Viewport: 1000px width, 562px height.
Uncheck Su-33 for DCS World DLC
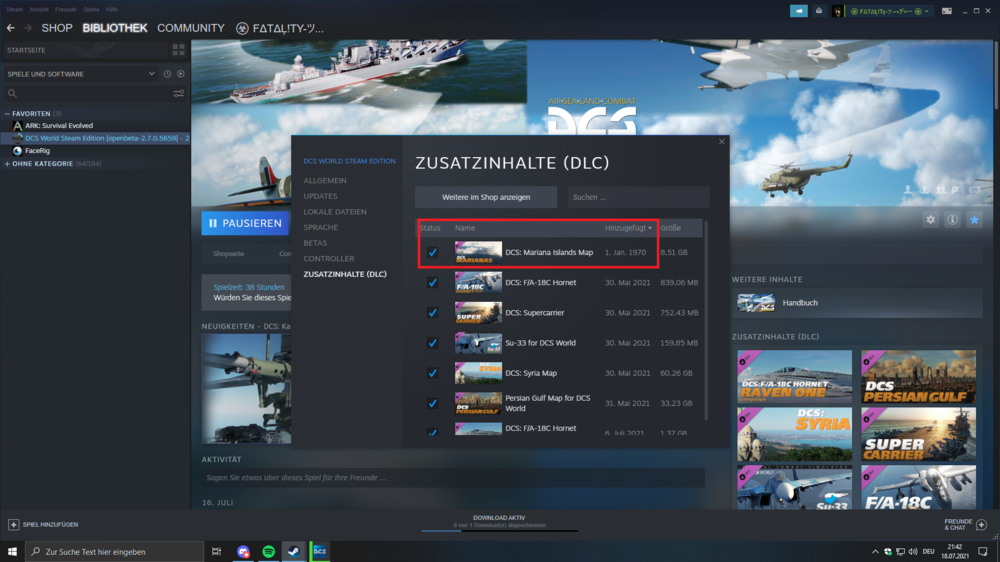(432, 343)
